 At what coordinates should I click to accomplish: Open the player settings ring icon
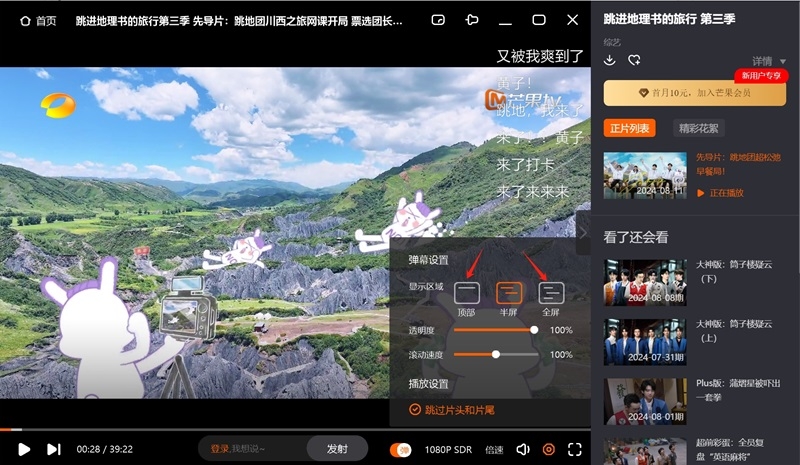click(x=548, y=449)
